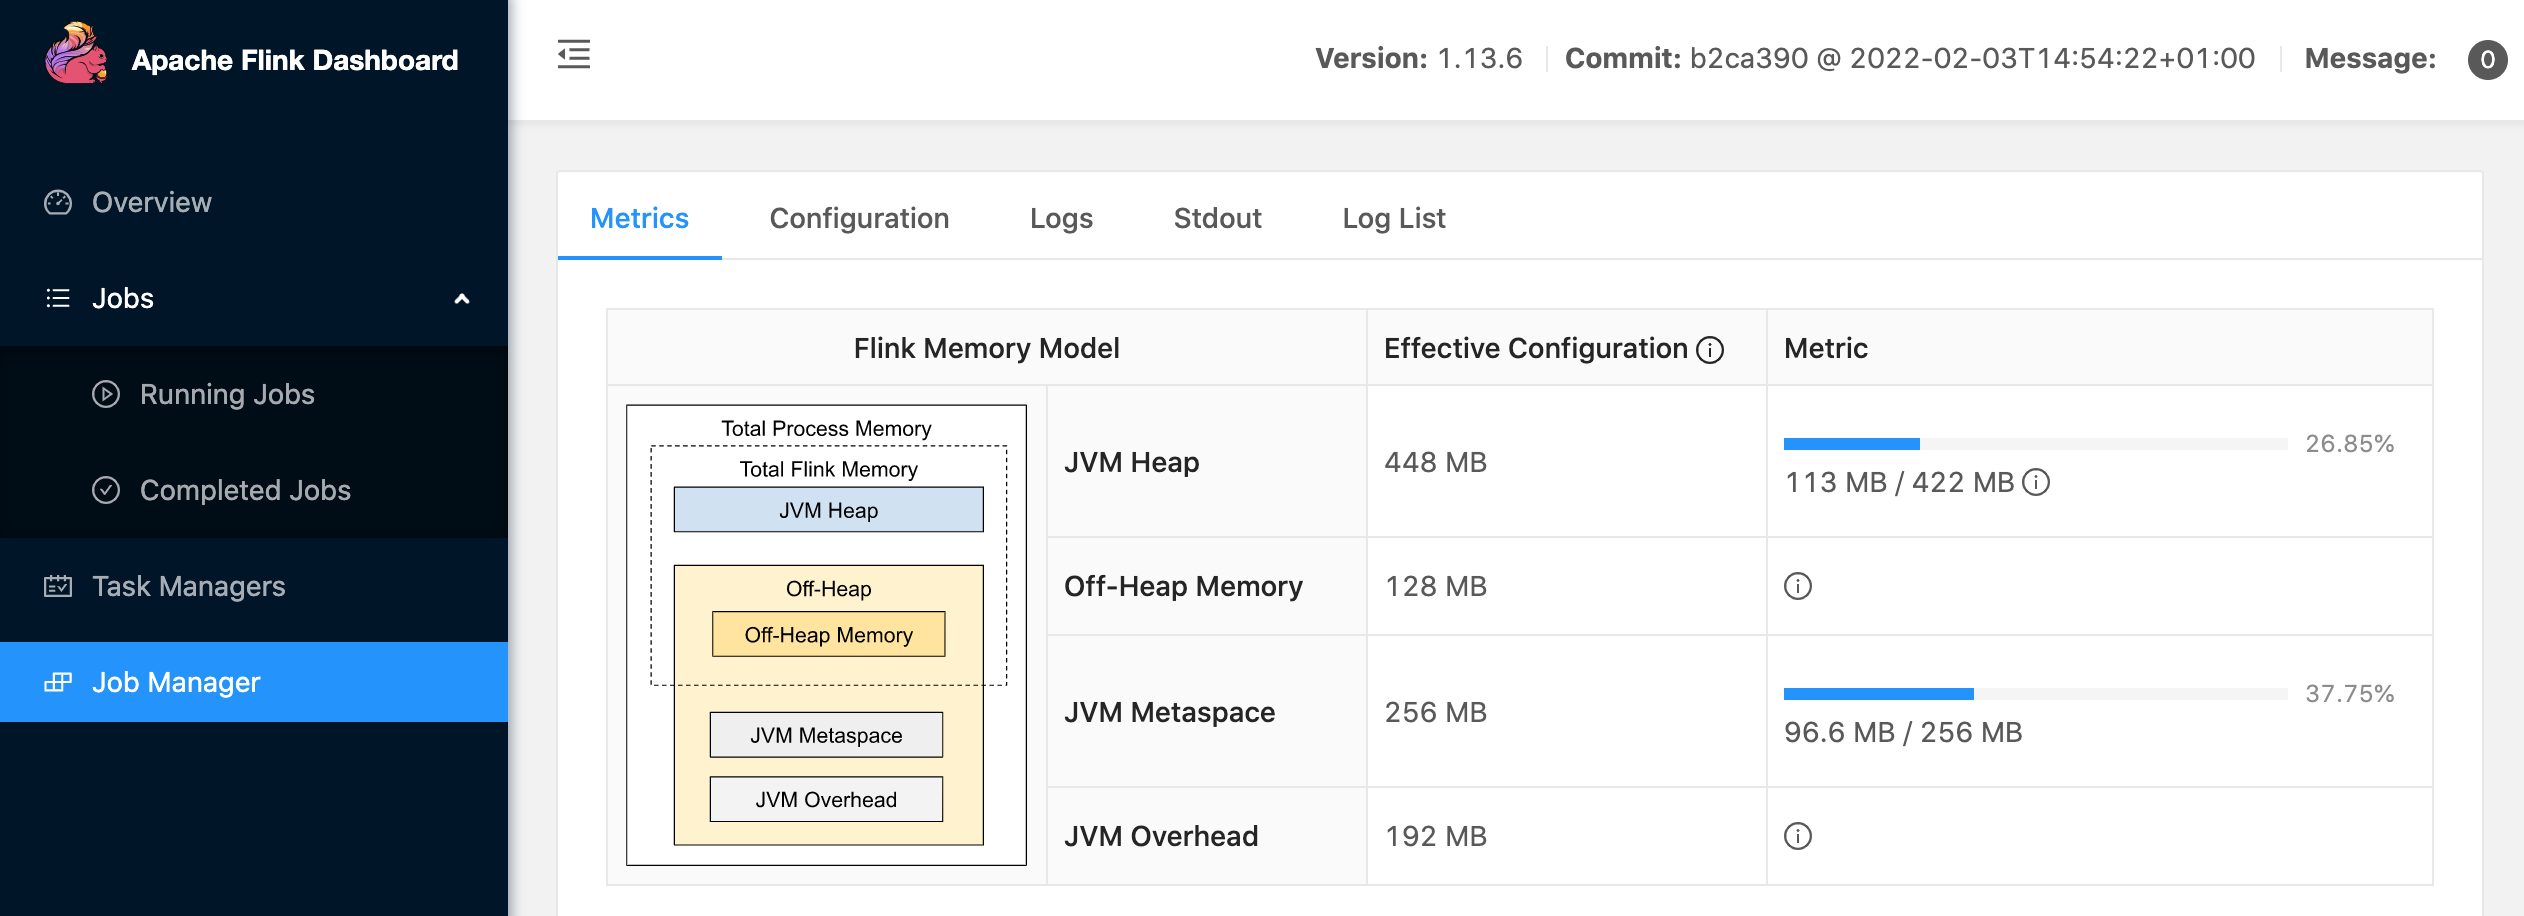Click Total Flink Memory diagram label
The height and width of the screenshot is (916, 2524).
click(828, 469)
